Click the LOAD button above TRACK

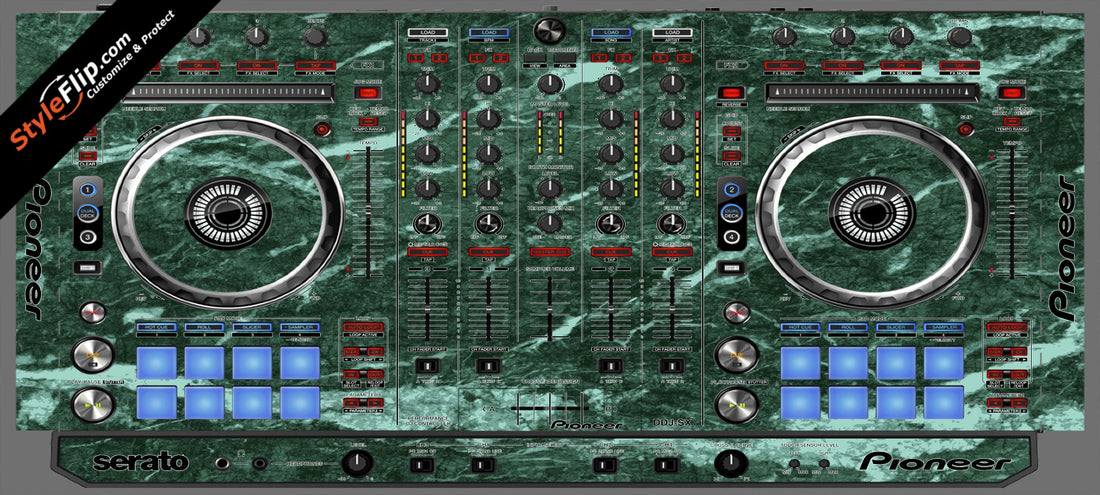427,33
